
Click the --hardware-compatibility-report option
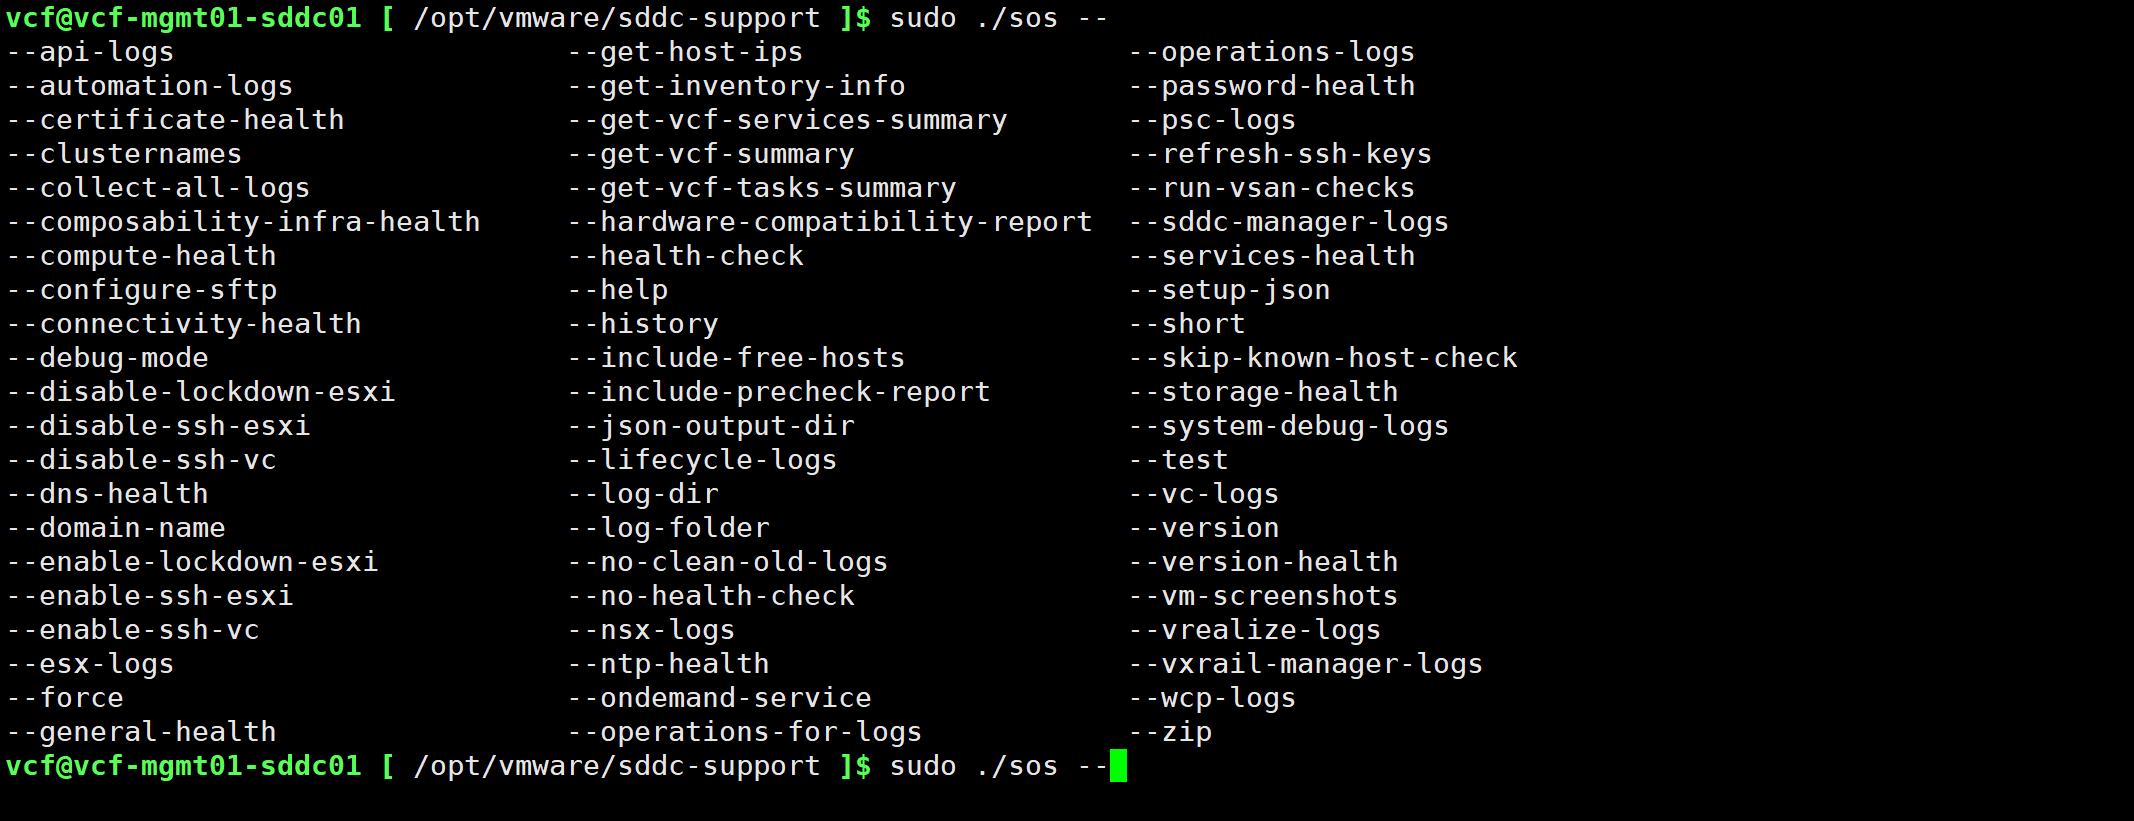click(x=830, y=222)
